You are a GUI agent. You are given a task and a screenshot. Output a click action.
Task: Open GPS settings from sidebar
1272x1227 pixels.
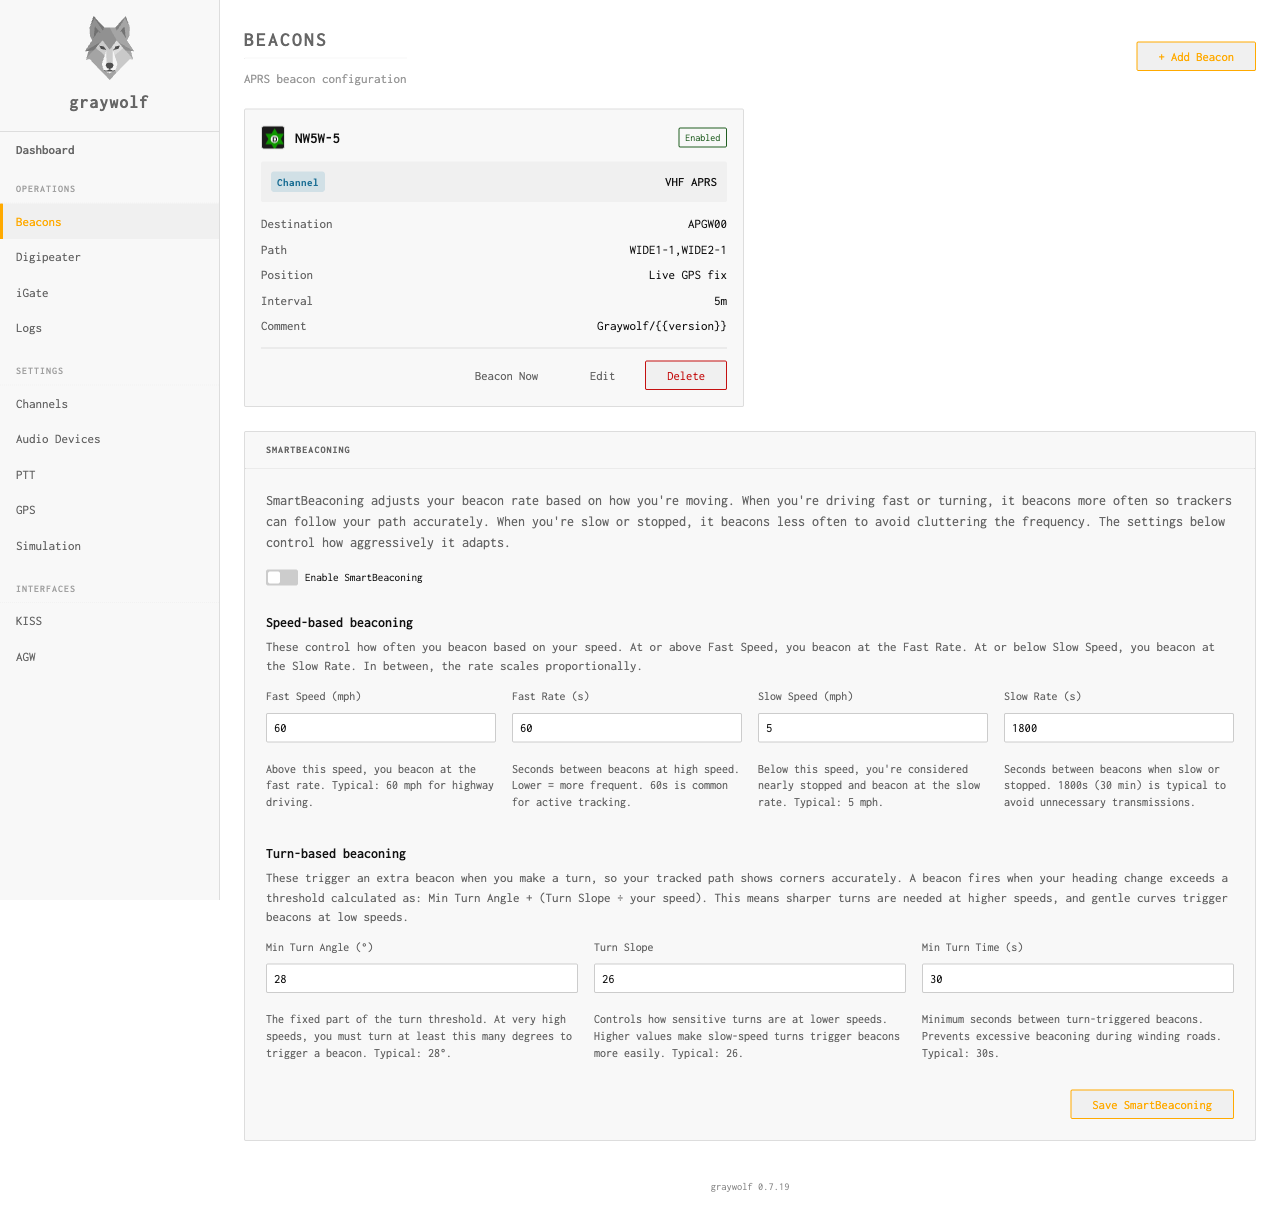(x=25, y=510)
